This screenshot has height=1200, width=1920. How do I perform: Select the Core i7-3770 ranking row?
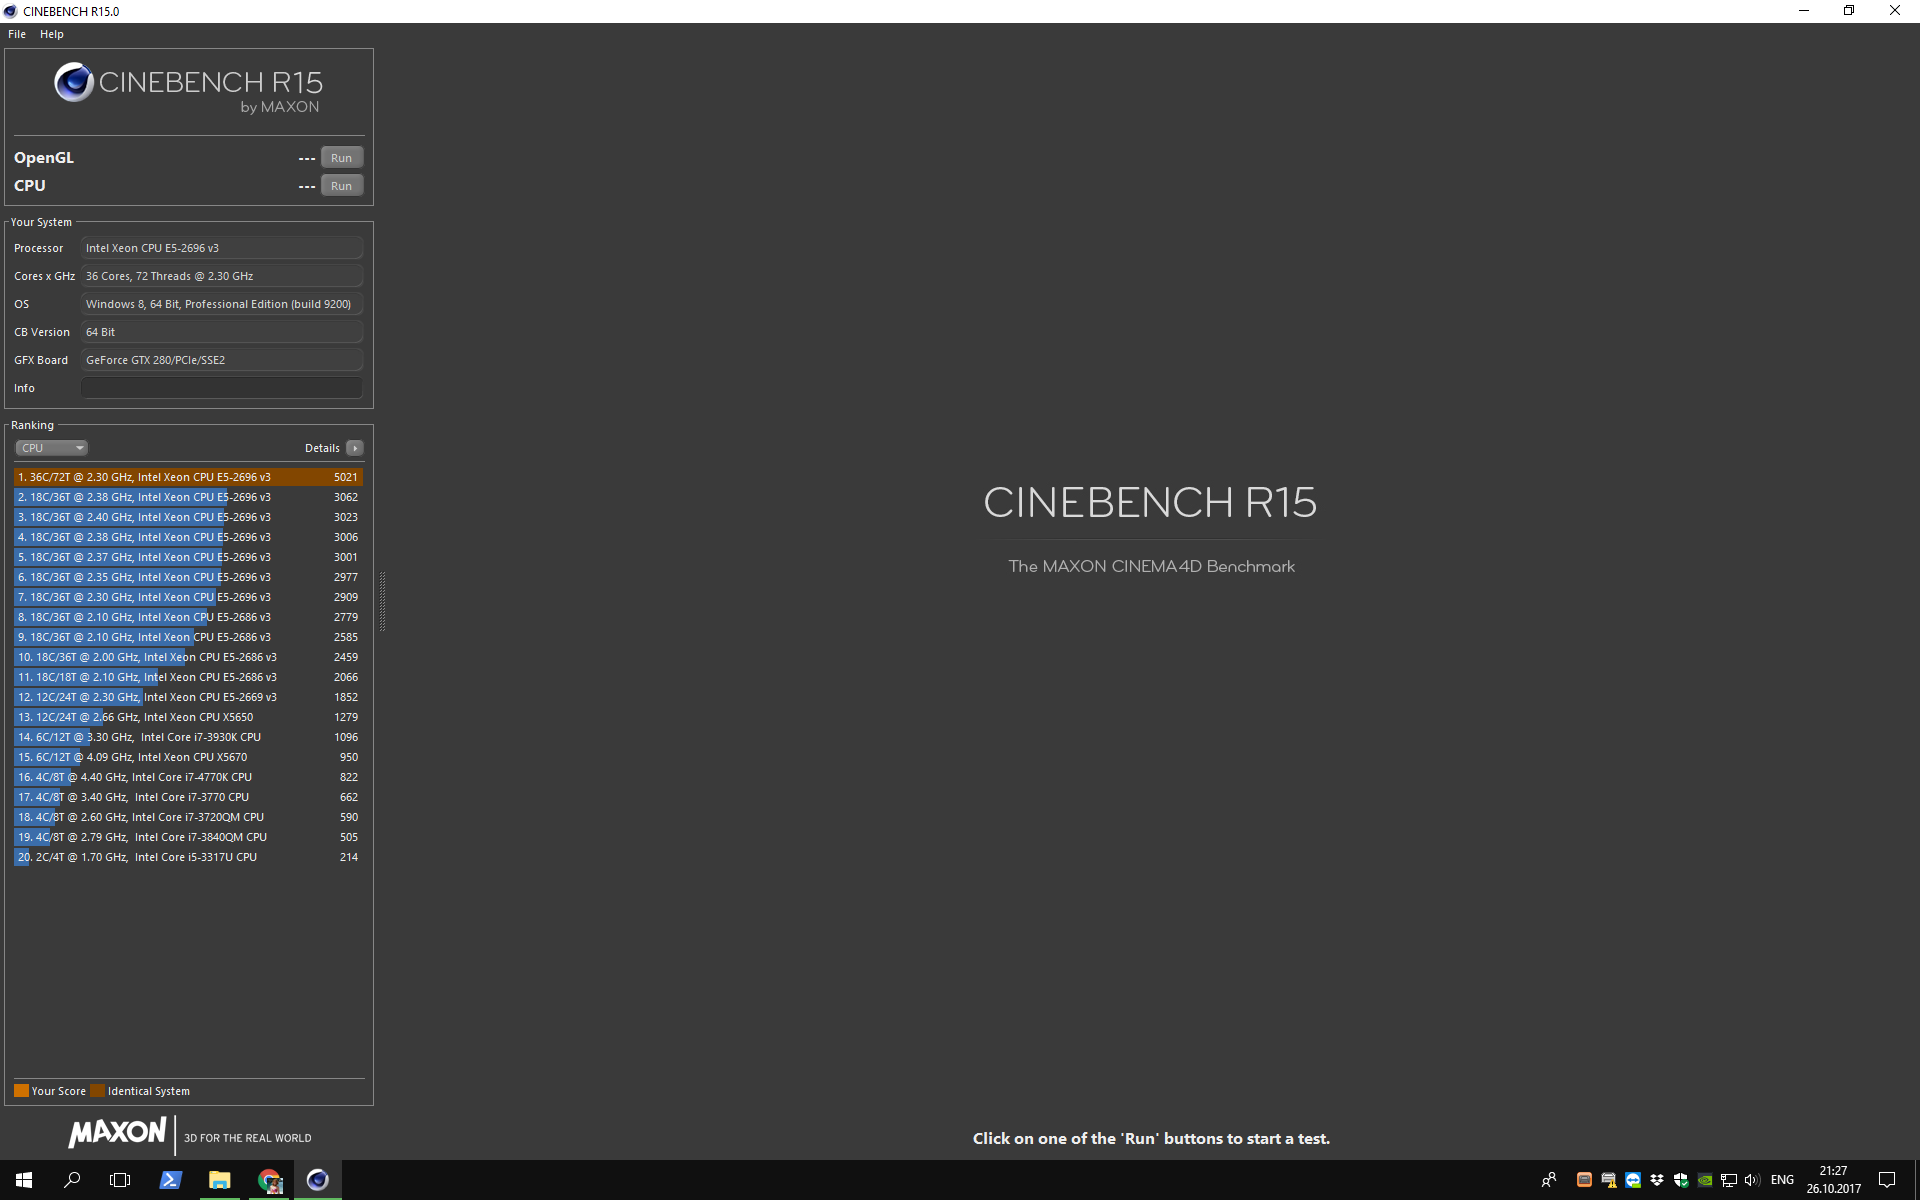[188, 797]
